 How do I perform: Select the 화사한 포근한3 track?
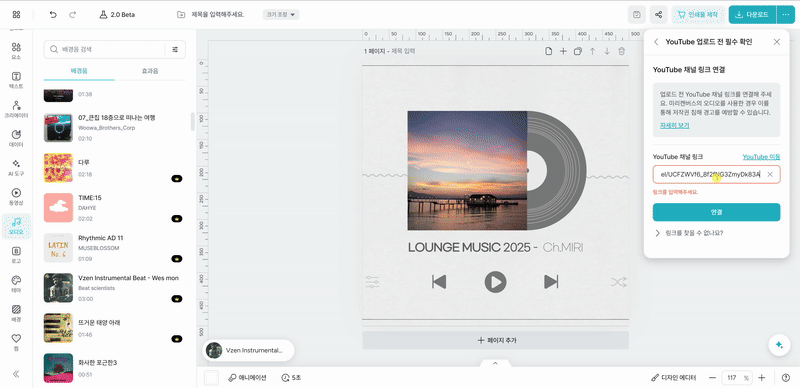coord(114,368)
